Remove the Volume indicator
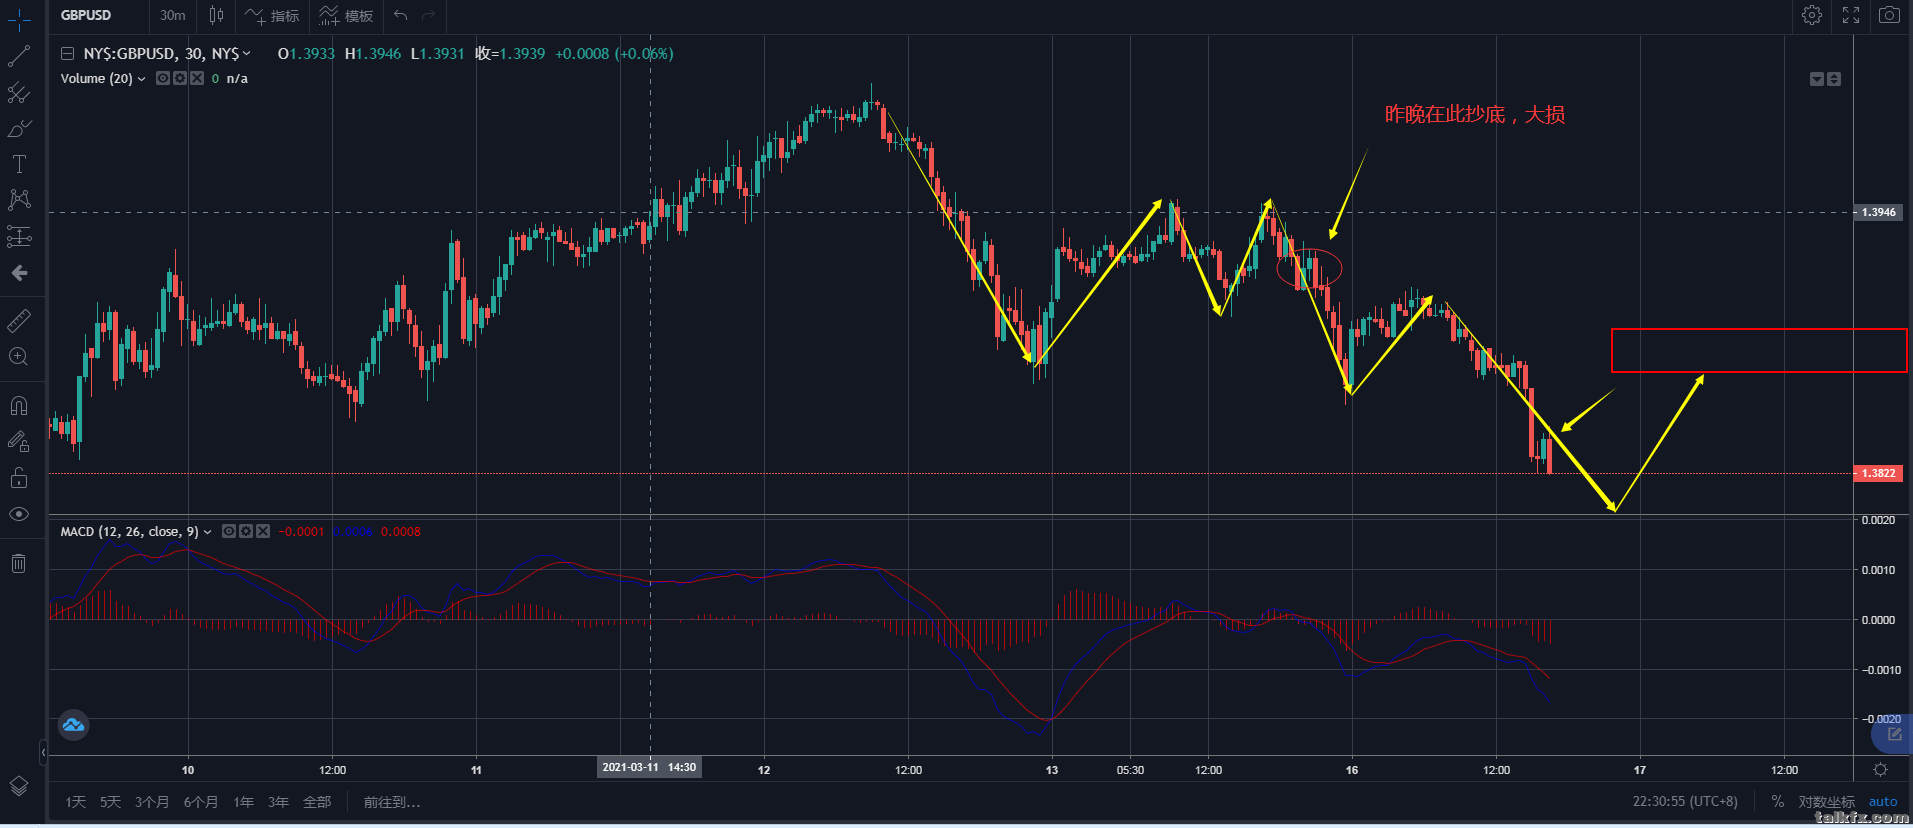The width and height of the screenshot is (1913, 828). click(x=197, y=78)
